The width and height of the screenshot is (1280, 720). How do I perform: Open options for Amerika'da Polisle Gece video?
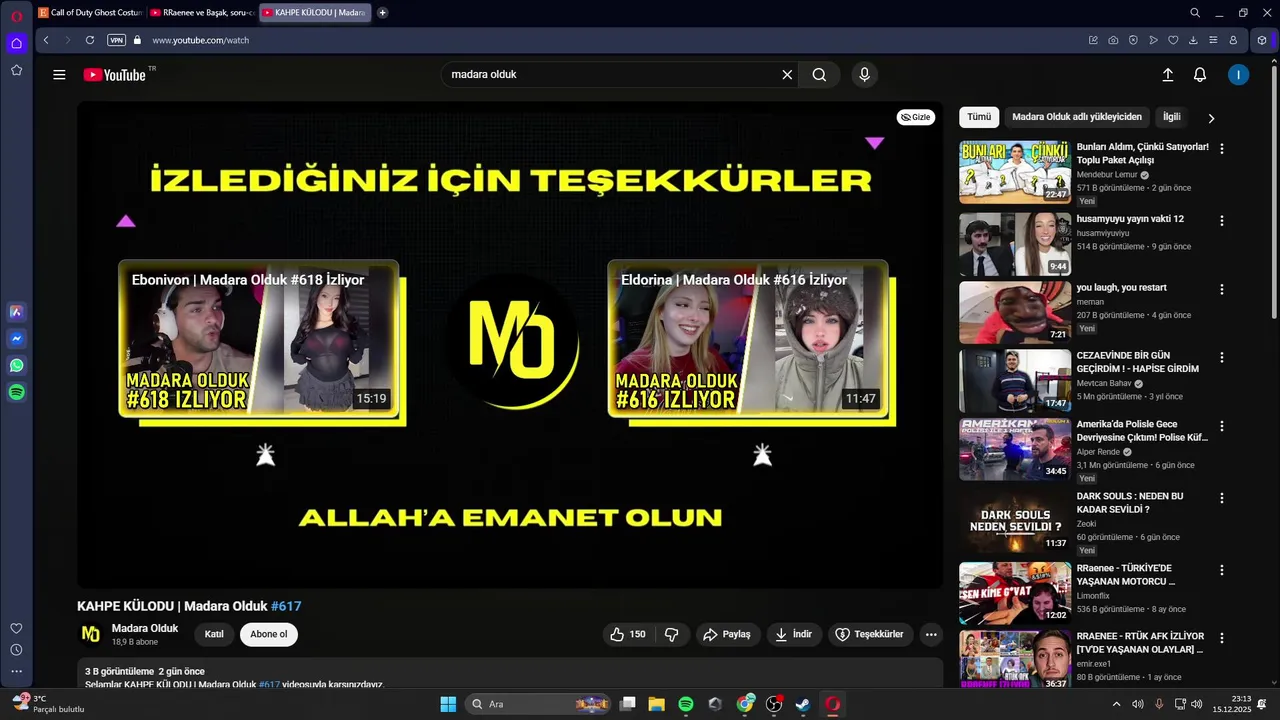click(1221, 426)
